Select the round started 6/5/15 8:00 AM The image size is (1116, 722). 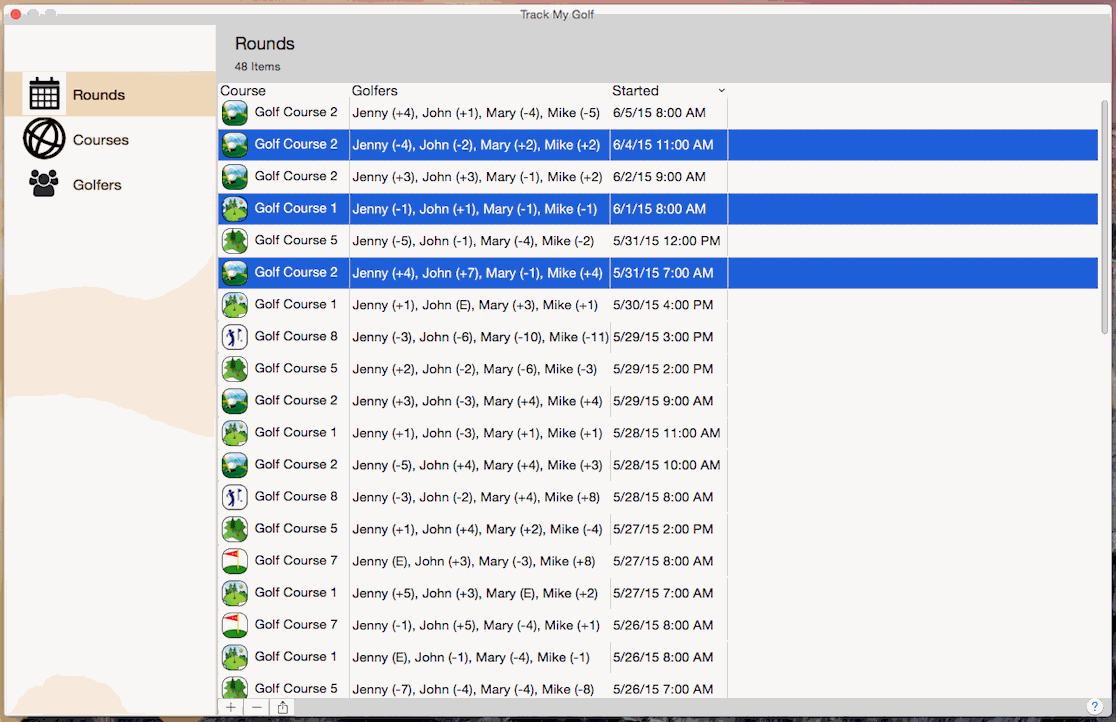[659, 113]
